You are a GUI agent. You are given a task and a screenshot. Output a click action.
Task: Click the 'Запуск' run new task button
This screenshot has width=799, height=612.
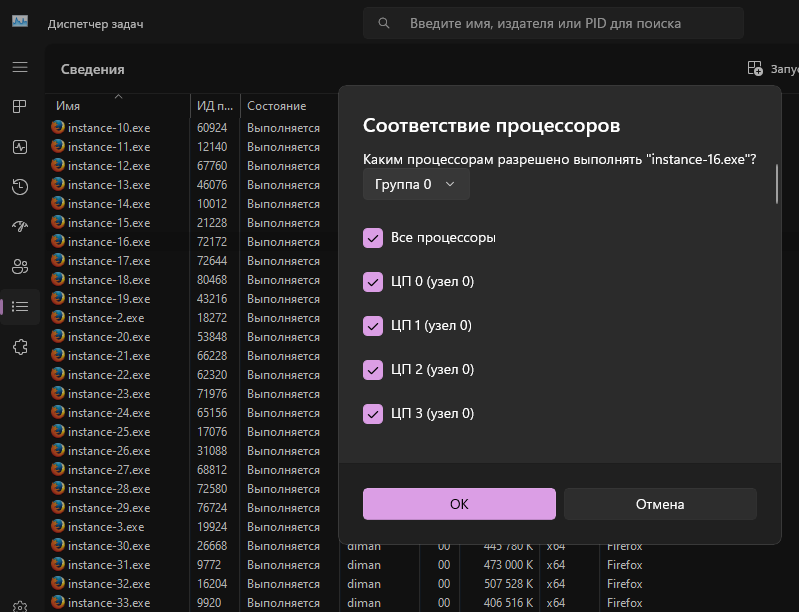pos(773,69)
